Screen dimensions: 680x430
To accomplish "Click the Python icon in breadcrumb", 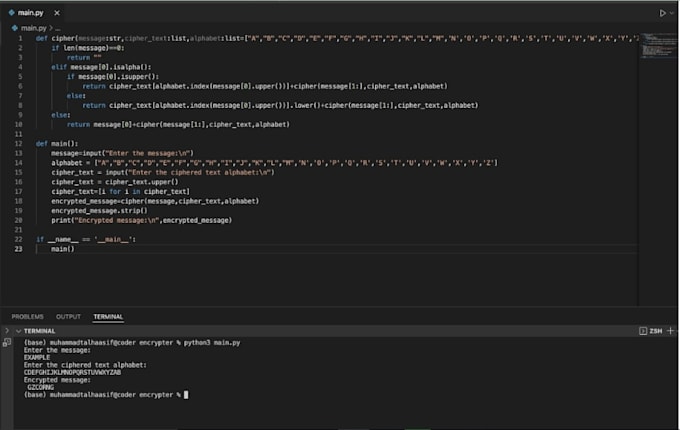I will pos(15,28).
